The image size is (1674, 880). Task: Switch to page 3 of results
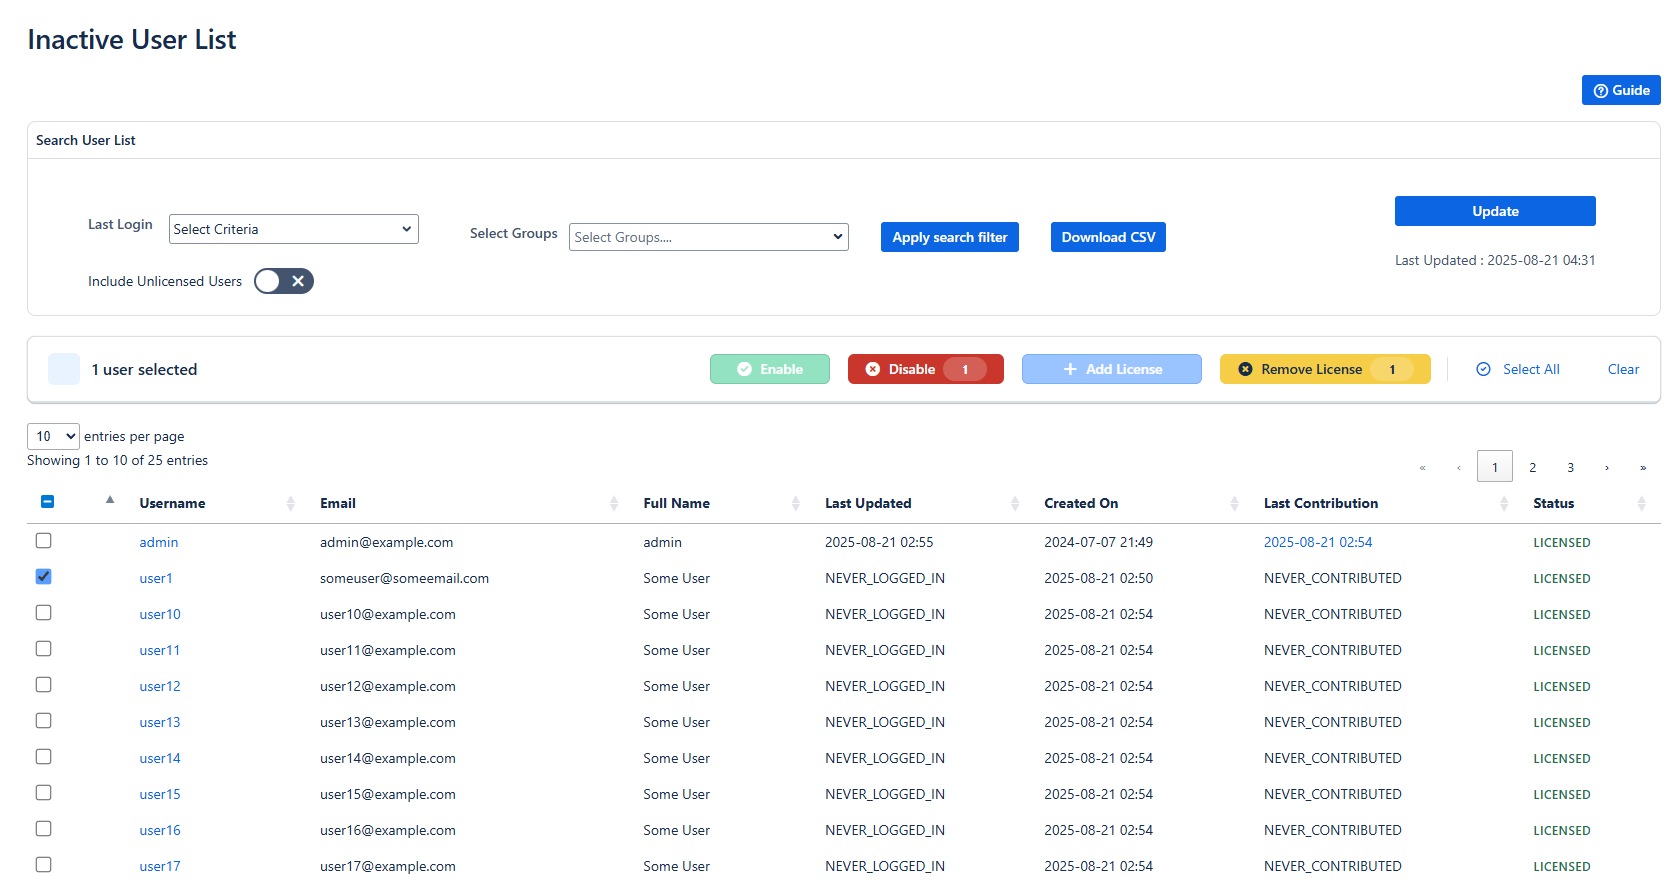[1570, 467]
